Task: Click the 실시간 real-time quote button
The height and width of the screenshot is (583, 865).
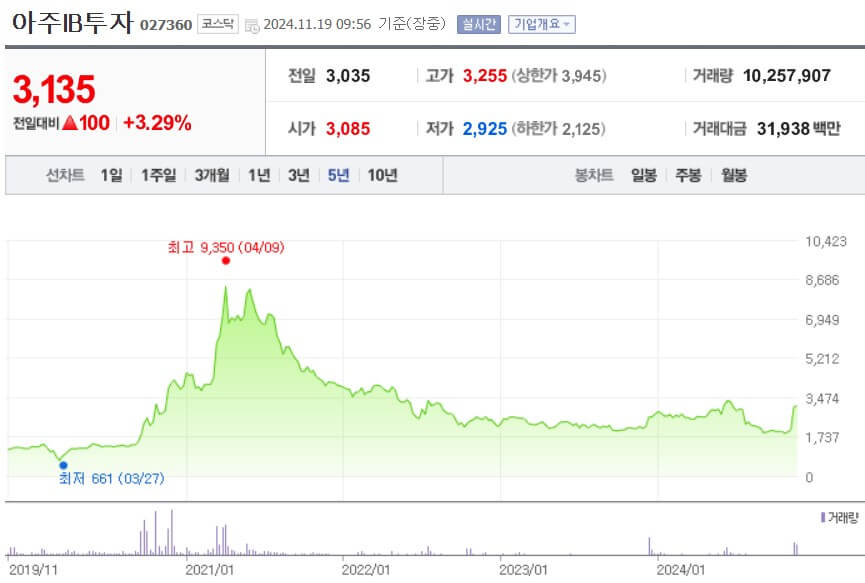Action: (480, 23)
